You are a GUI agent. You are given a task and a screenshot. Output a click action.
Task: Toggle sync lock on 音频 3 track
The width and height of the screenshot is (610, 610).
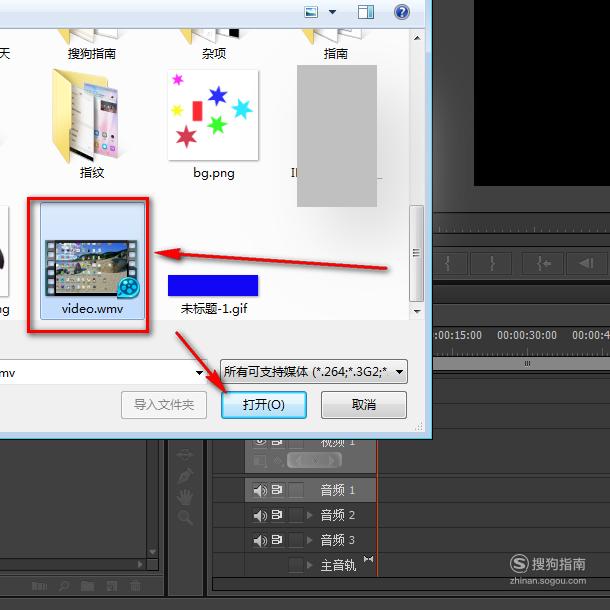(x=277, y=540)
